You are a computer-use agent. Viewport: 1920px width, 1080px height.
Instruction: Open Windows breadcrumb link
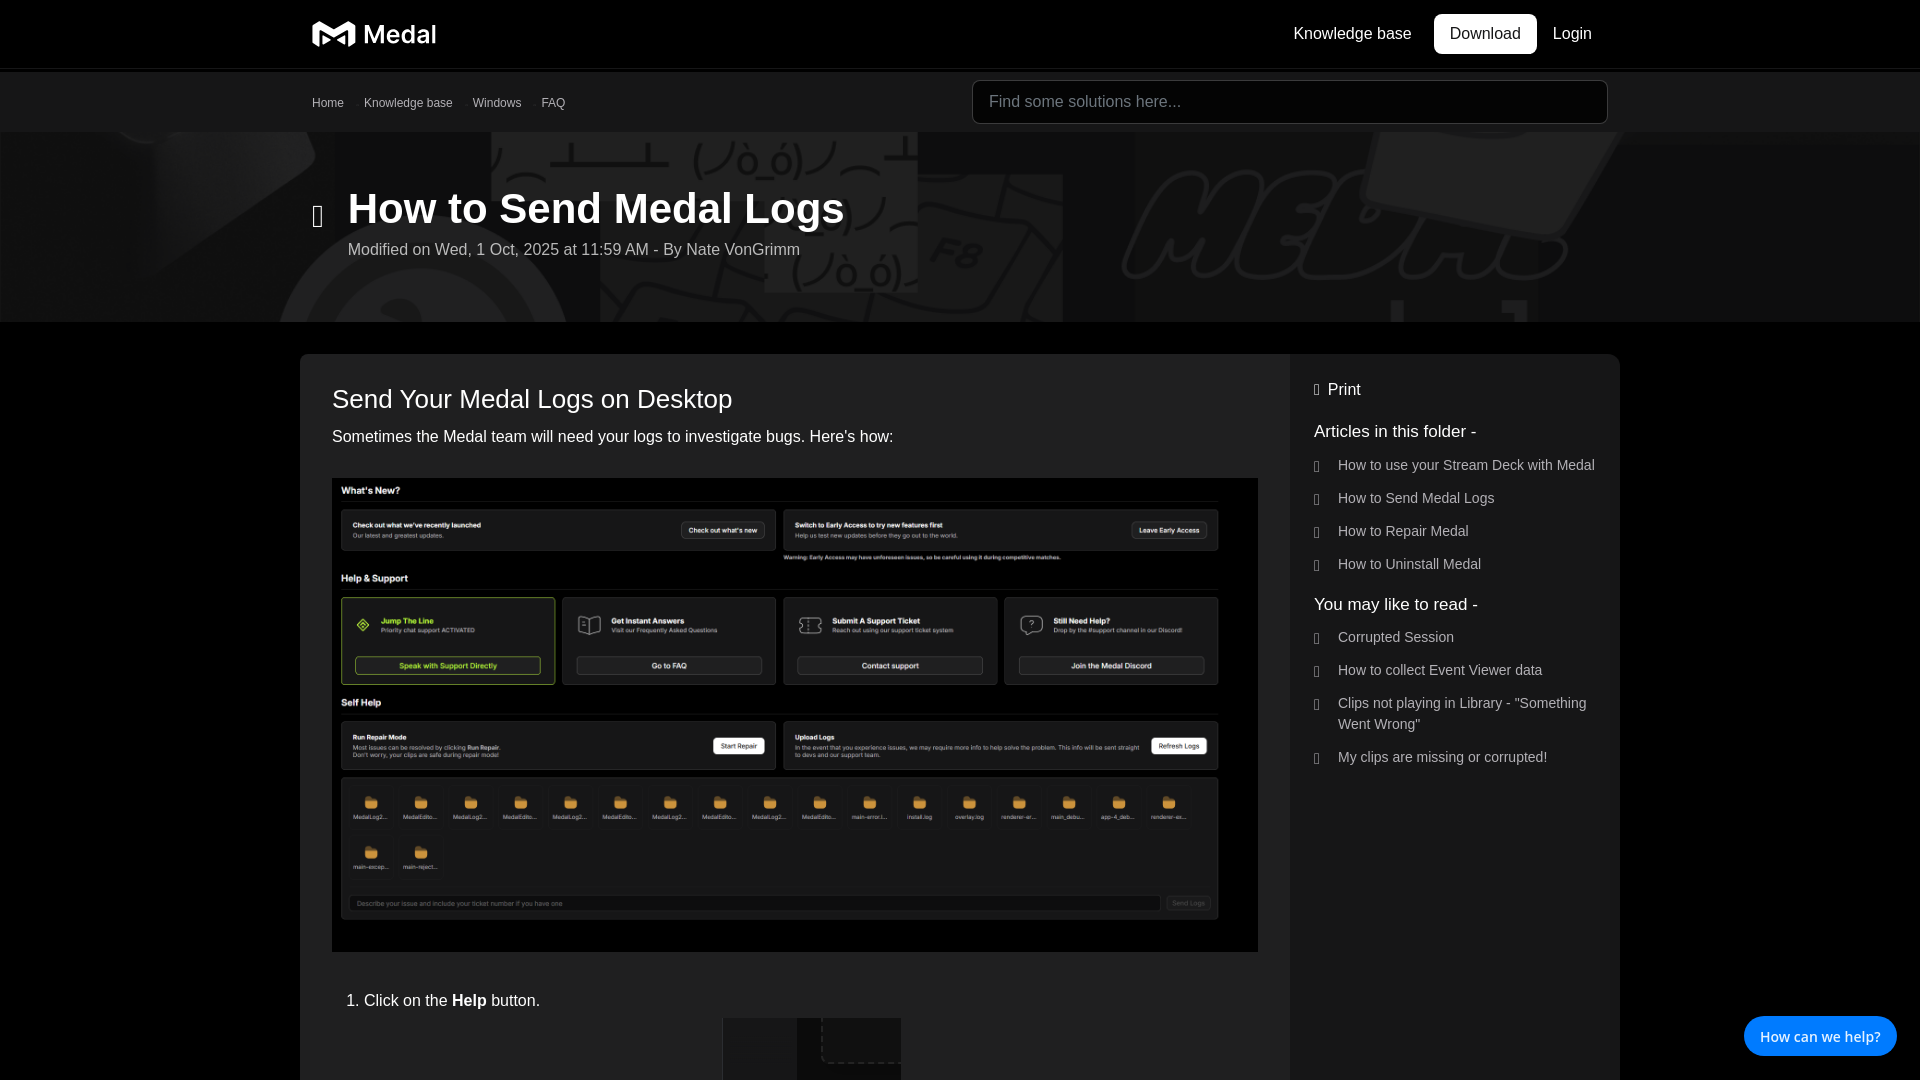pyautogui.click(x=497, y=103)
